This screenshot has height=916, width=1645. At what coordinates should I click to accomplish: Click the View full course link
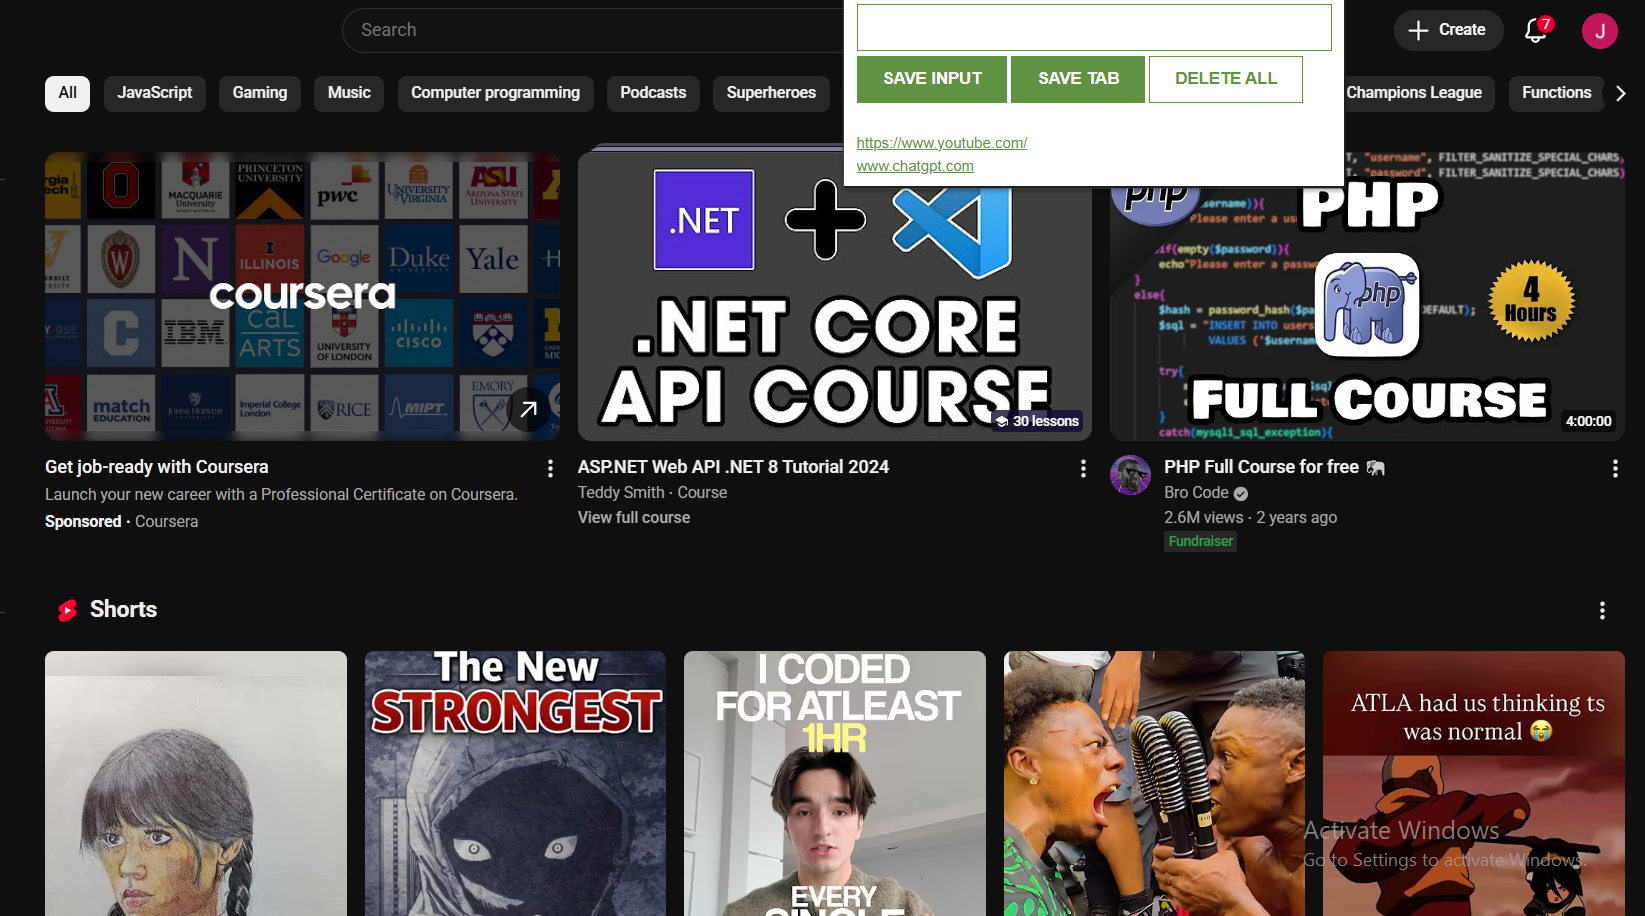(x=633, y=517)
